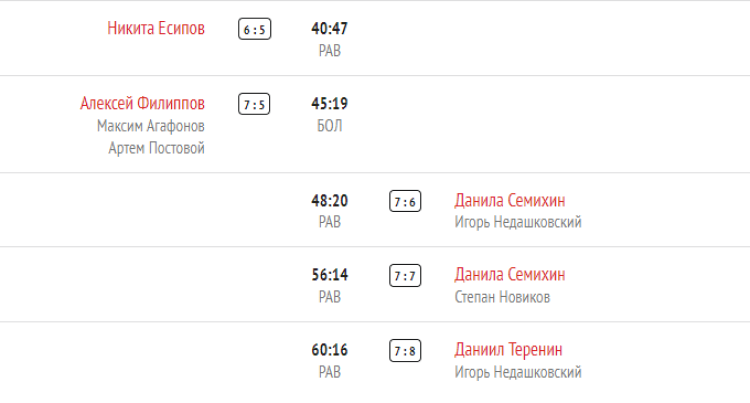Select the 56:14 goal time
The width and height of the screenshot is (750, 403).
click(329, 275)
